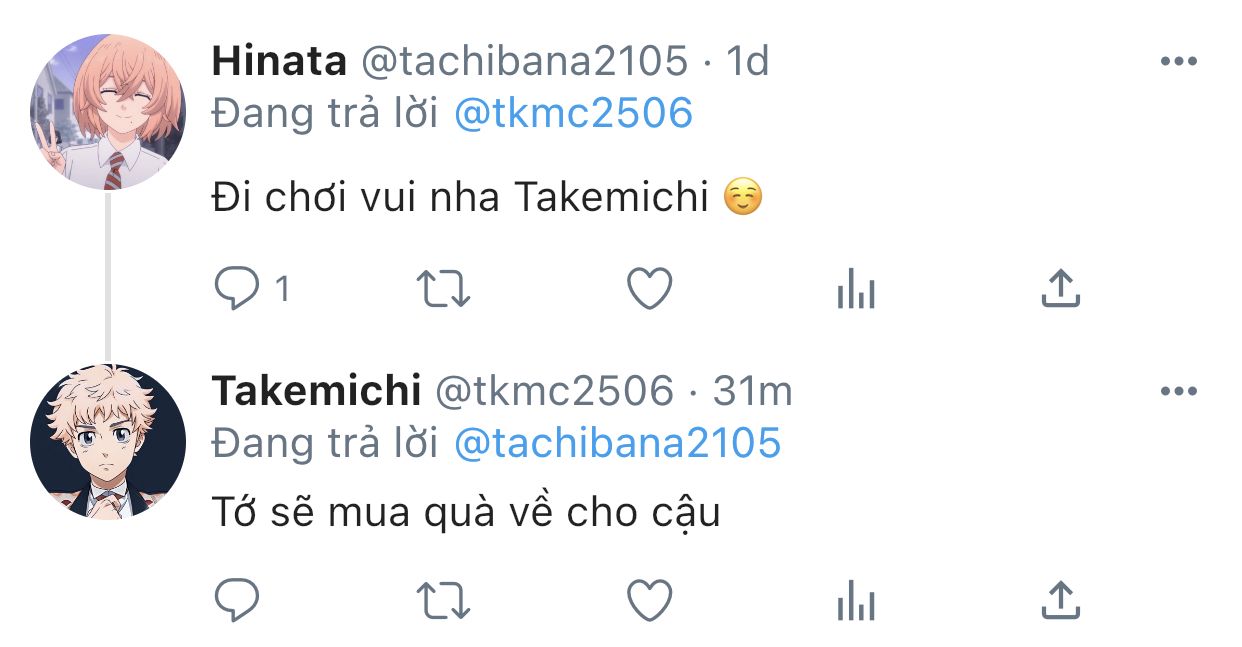Like Takemichi's tweet with heart icon

point(649,600)
